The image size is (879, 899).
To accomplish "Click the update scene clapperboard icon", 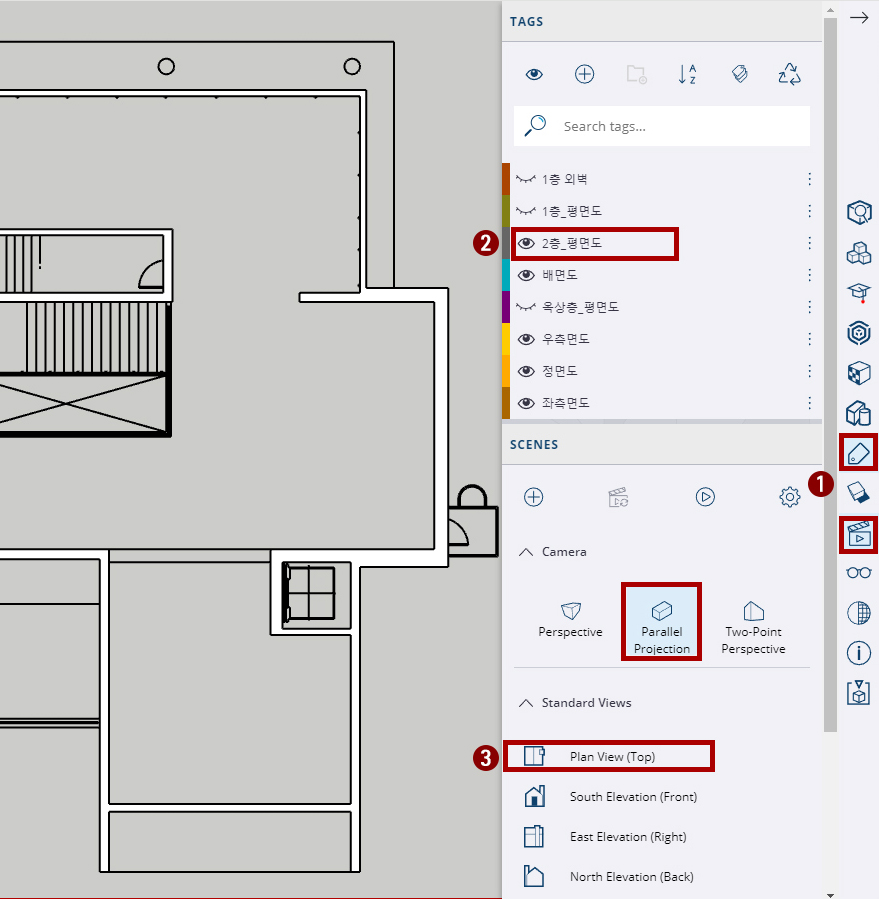I will (618, 497).
